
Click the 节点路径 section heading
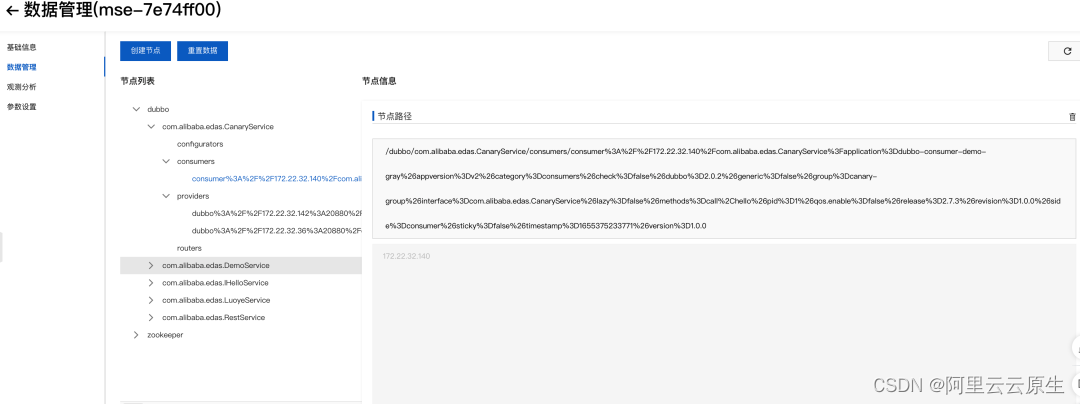(394, 116)
